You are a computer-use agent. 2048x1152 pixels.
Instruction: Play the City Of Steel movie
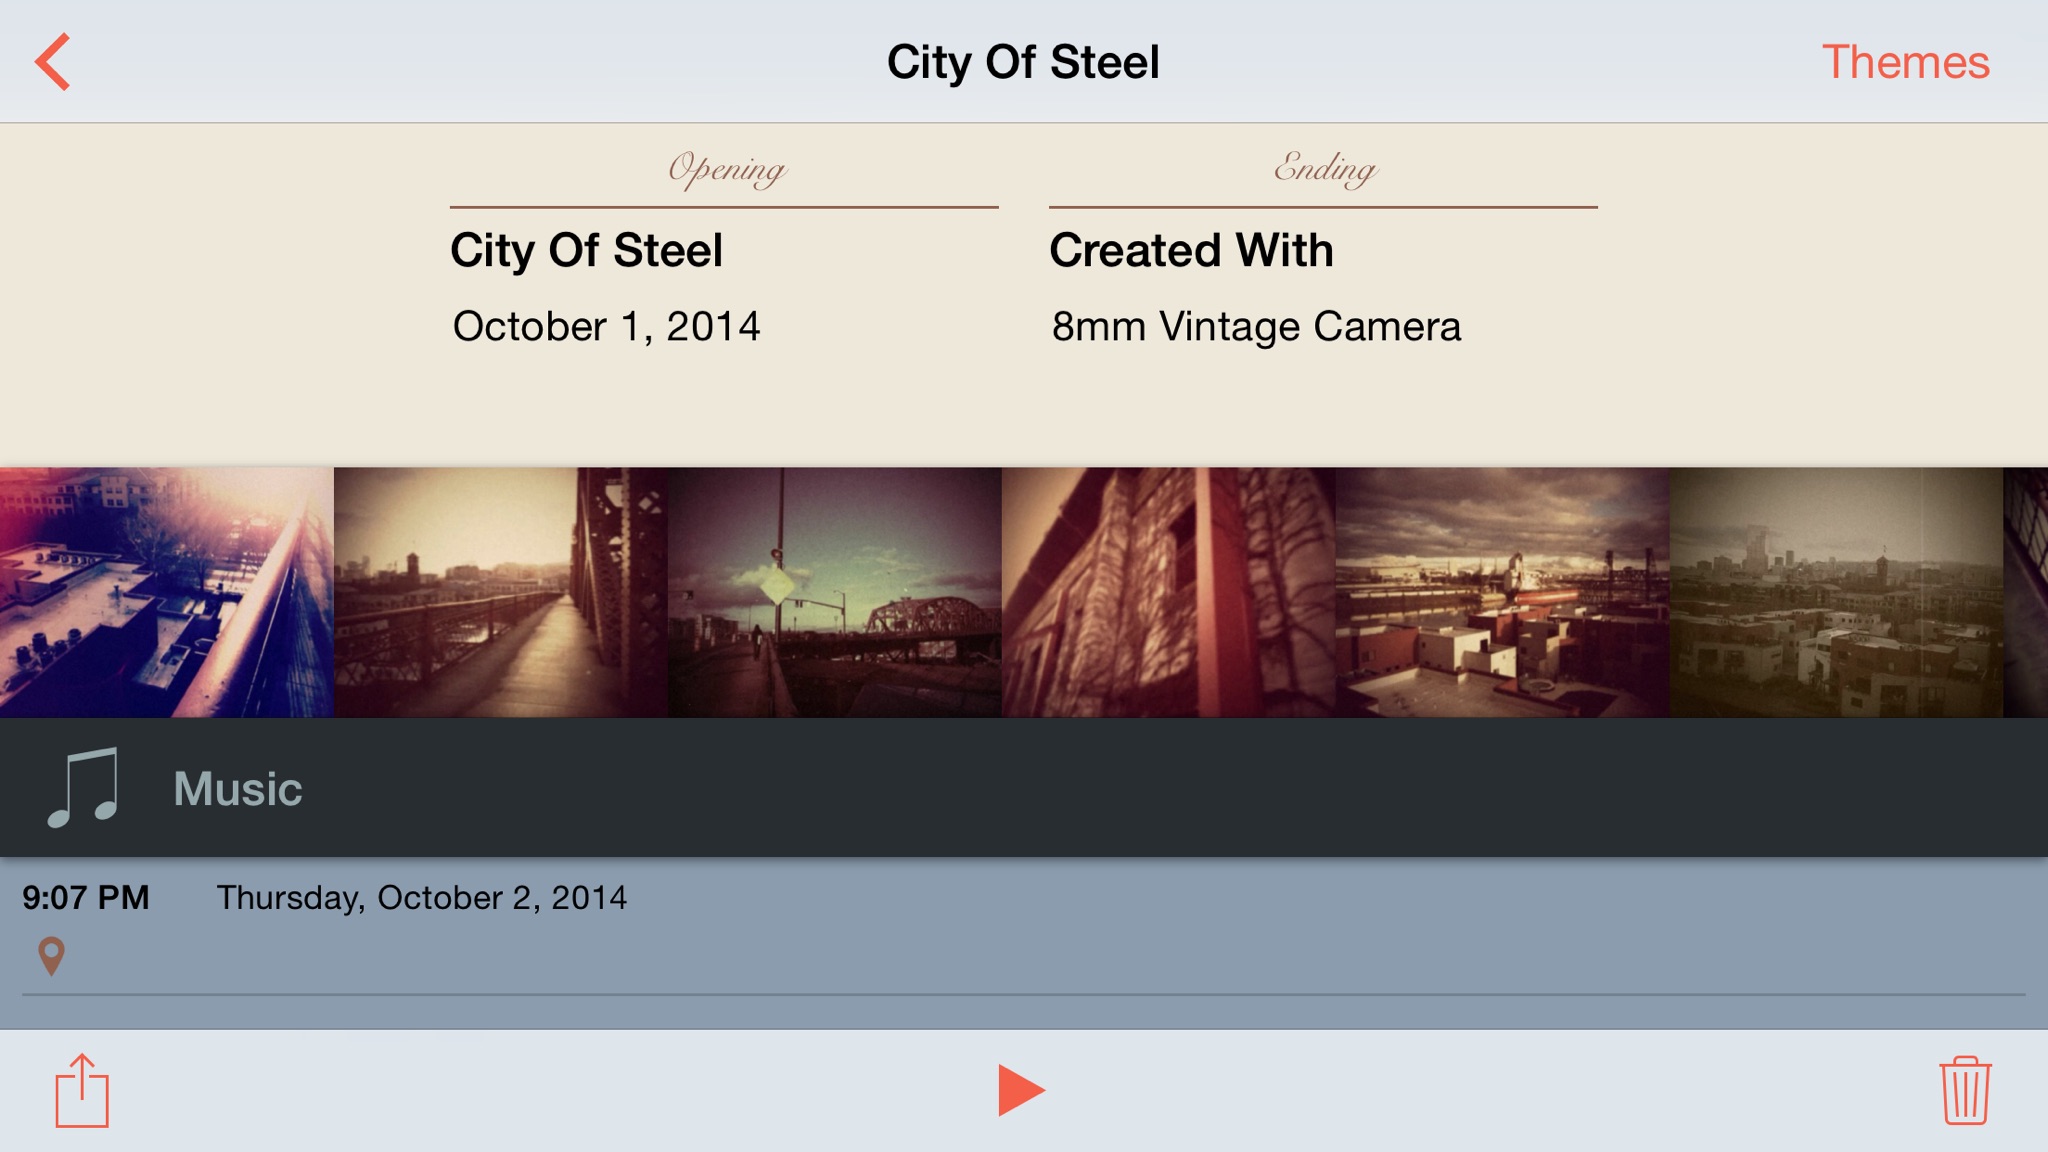pos(1021,1090)
